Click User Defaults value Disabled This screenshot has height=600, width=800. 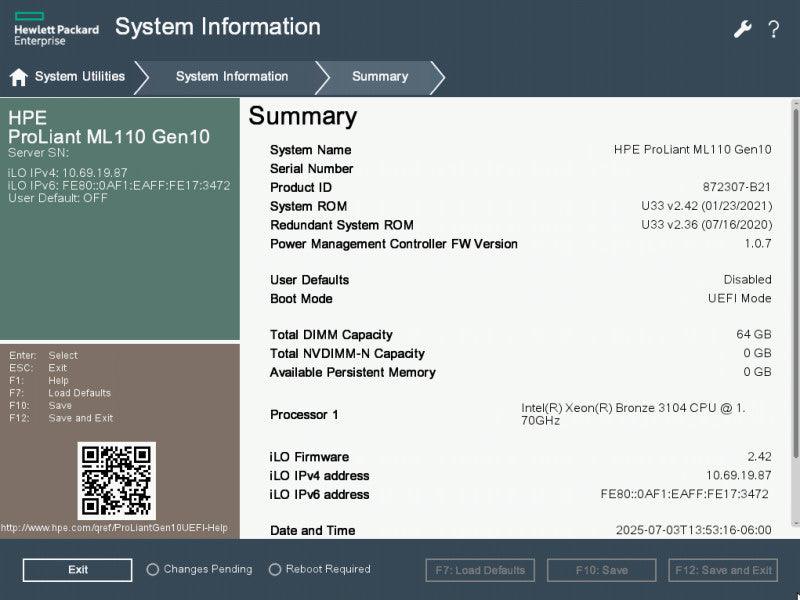[x=747, y=280]
